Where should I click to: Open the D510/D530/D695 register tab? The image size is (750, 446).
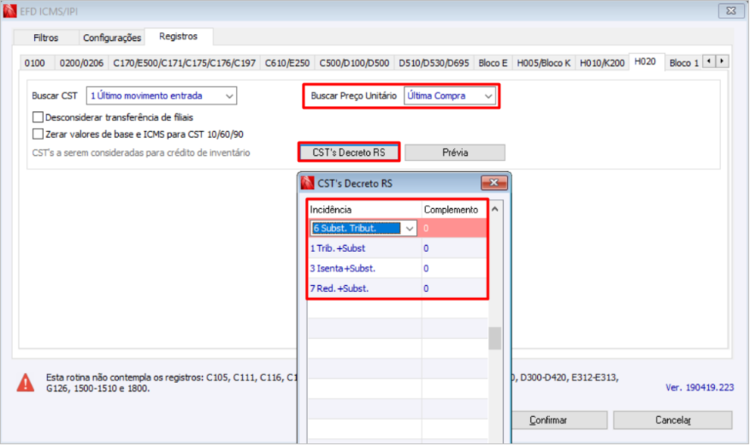point(434,63)
